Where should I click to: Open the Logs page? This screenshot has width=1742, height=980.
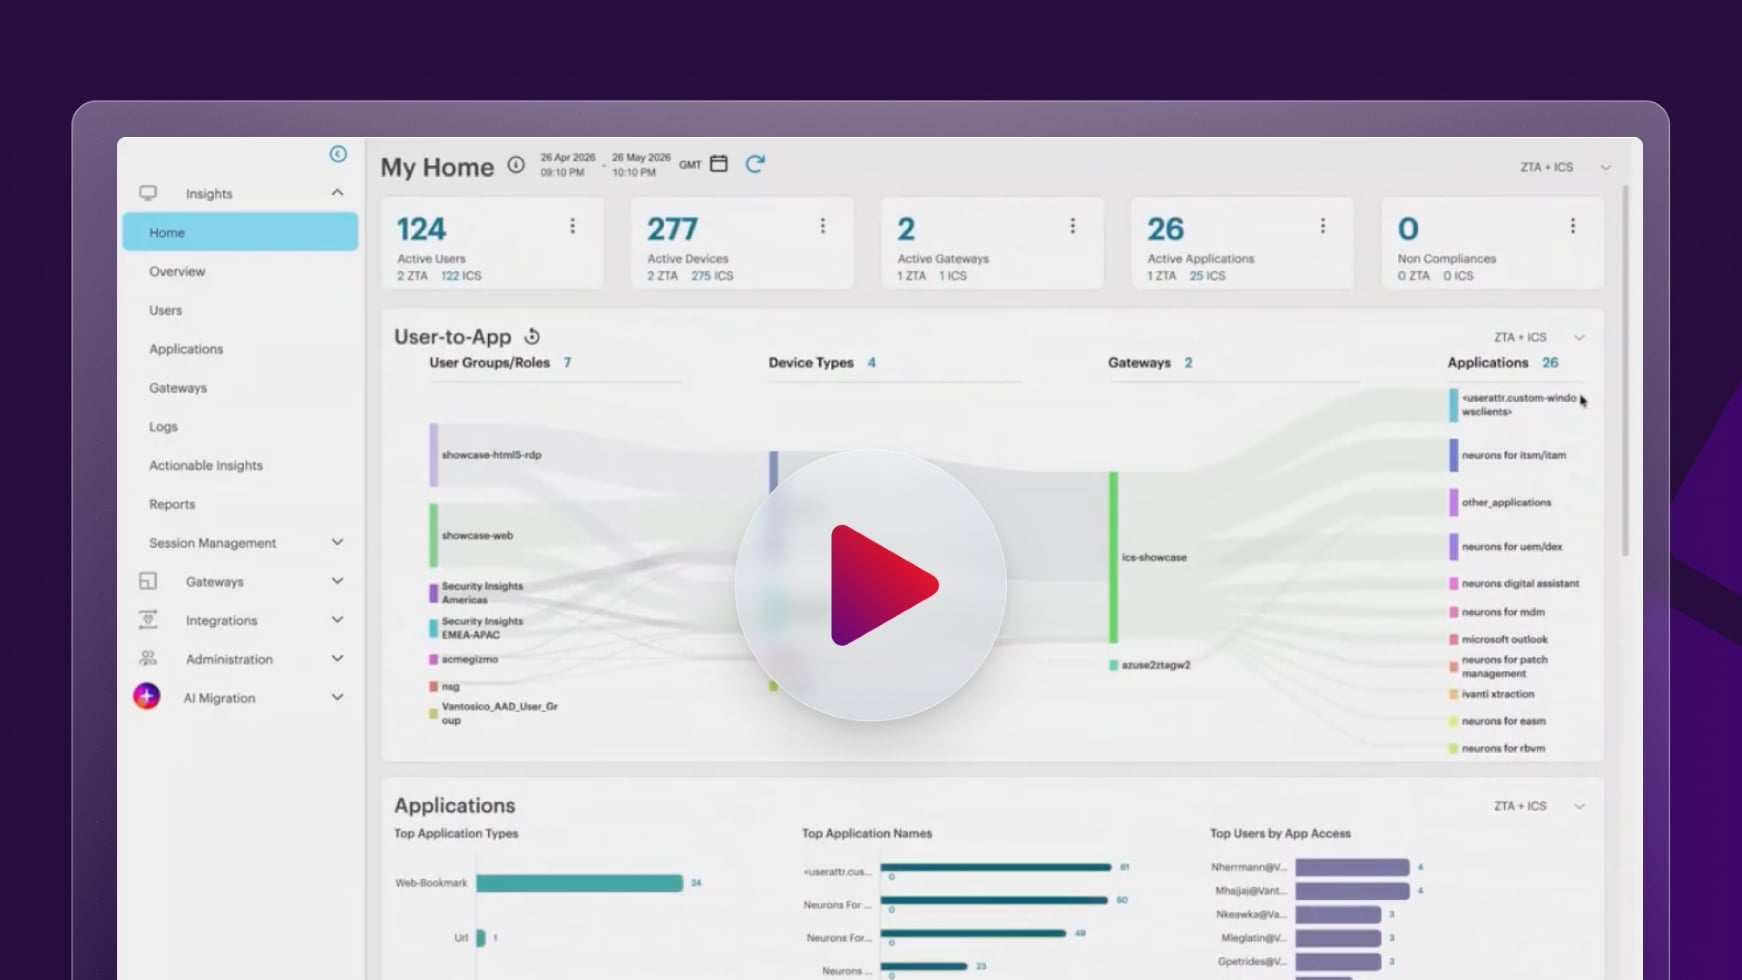[x=163, y=426]
